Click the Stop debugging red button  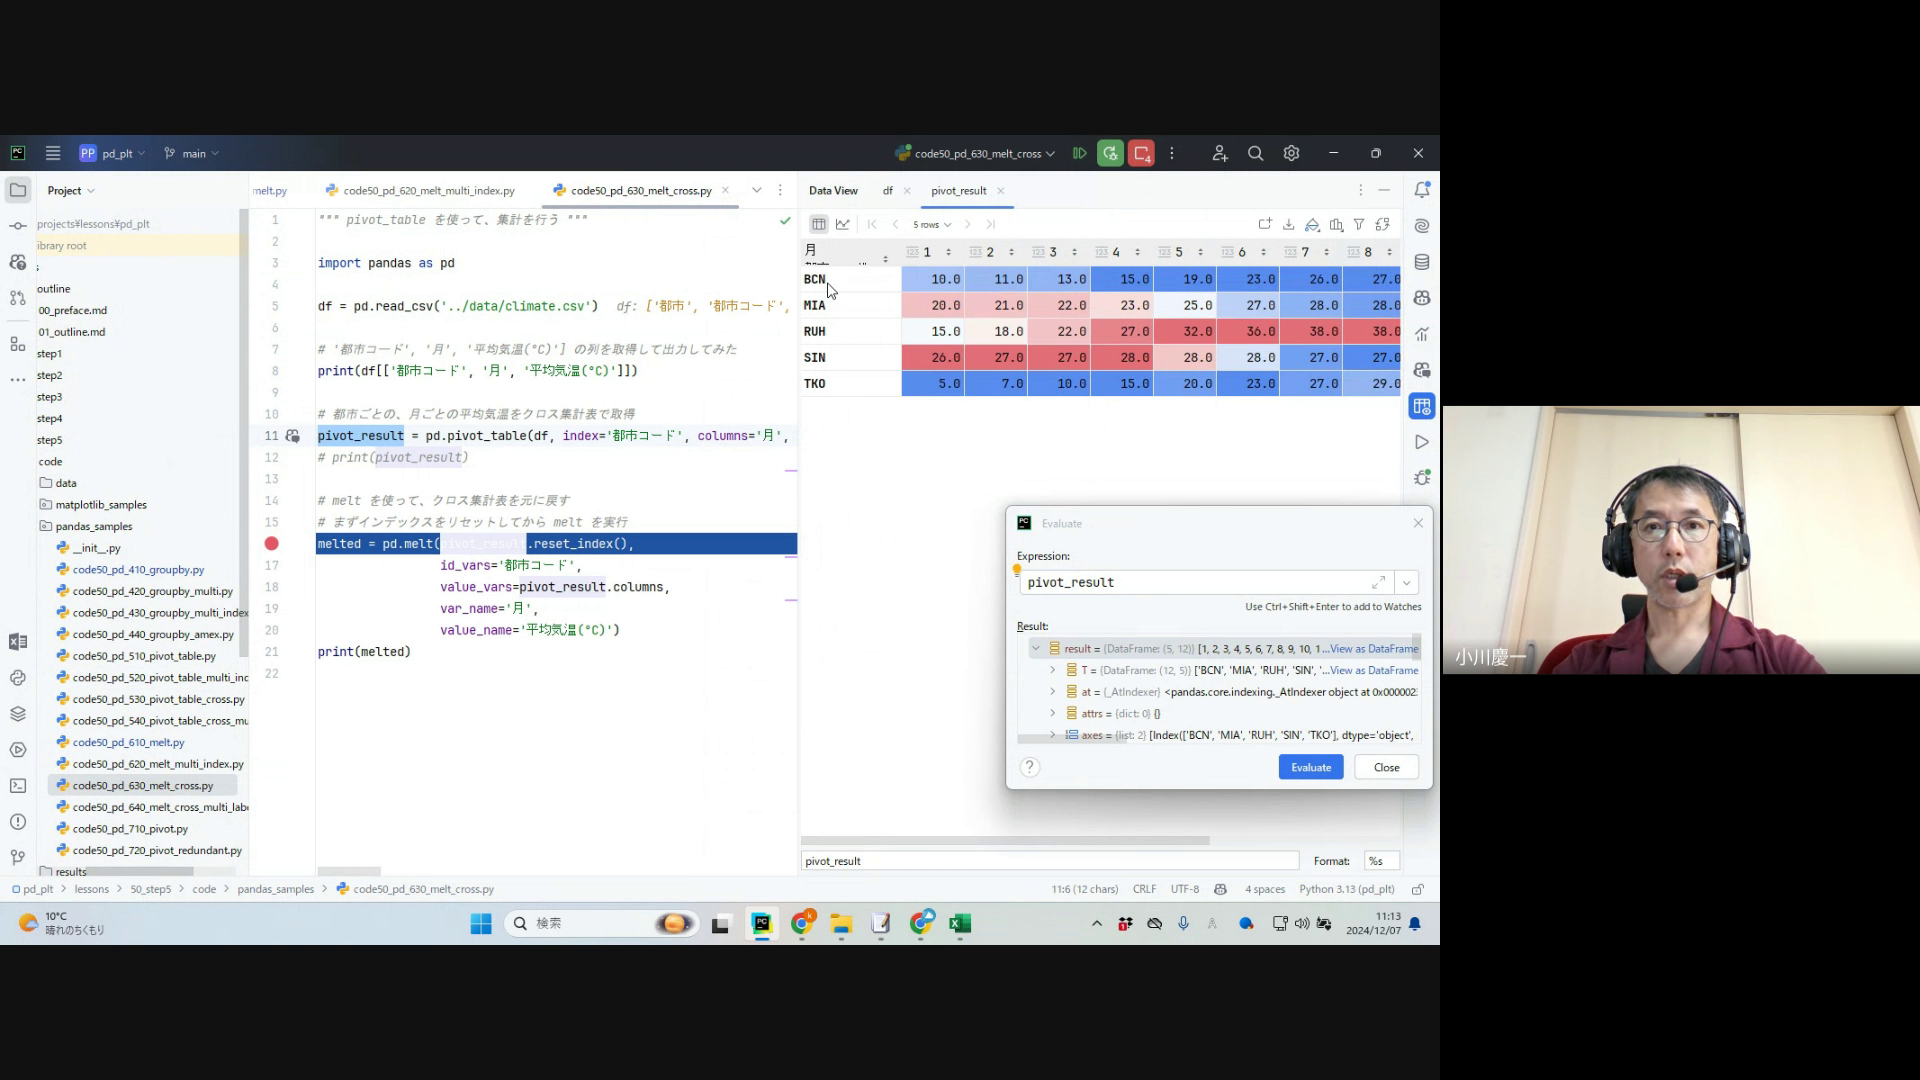[x=1141, y=153]
